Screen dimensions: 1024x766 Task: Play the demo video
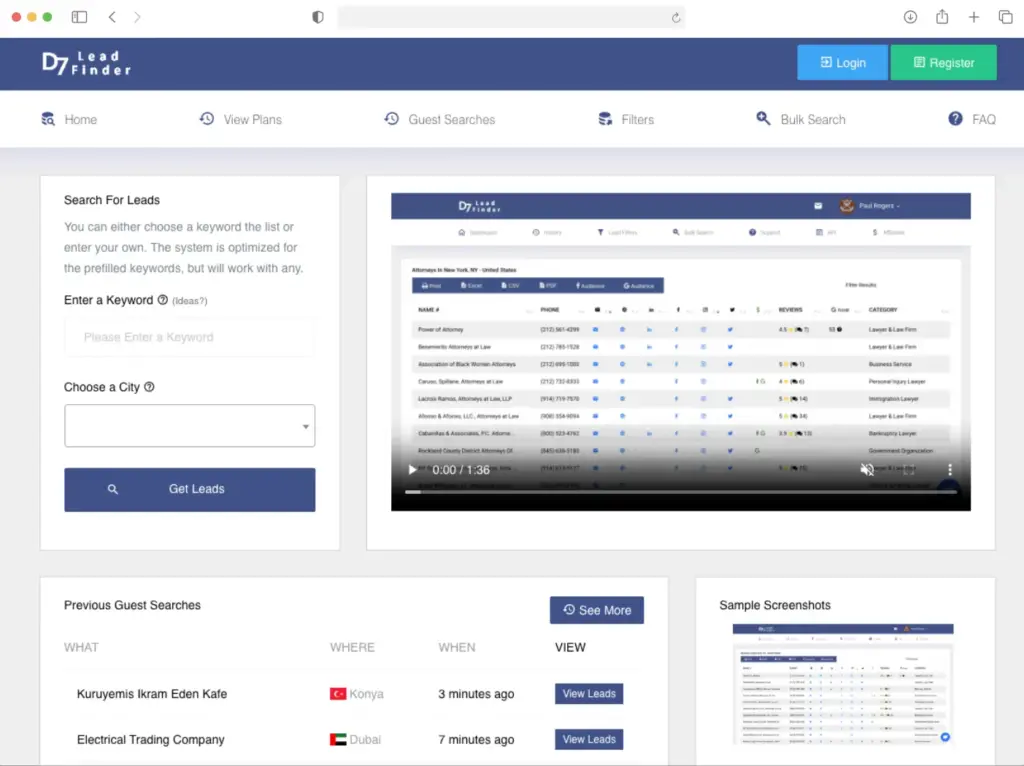click(x=412, y=470)
